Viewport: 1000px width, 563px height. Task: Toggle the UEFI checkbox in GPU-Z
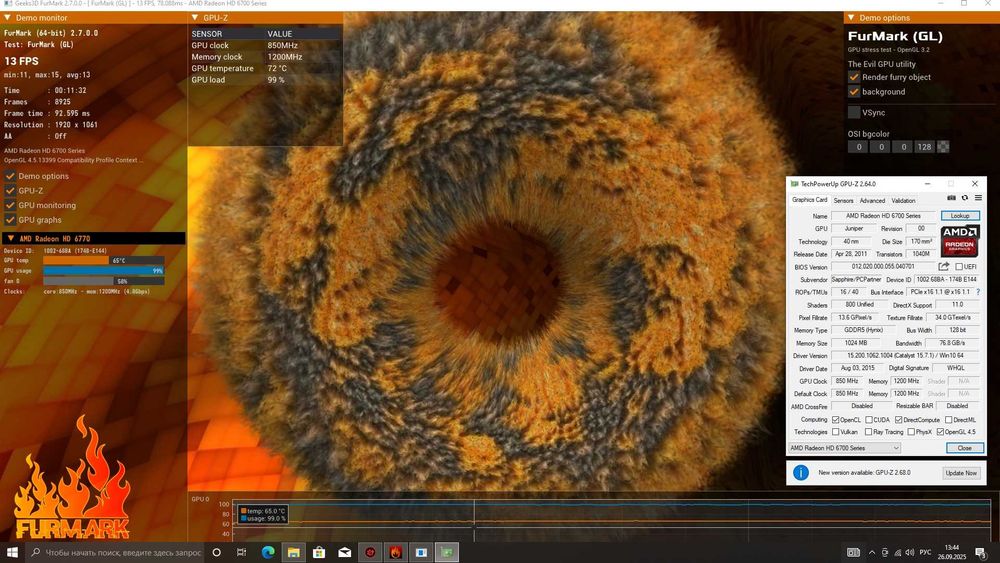tap(959, 267)
